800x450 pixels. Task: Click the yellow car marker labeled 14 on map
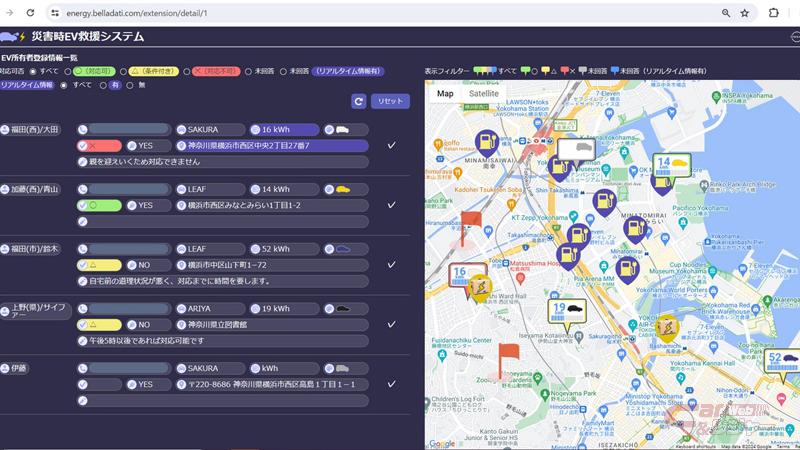tap(672, 167)
